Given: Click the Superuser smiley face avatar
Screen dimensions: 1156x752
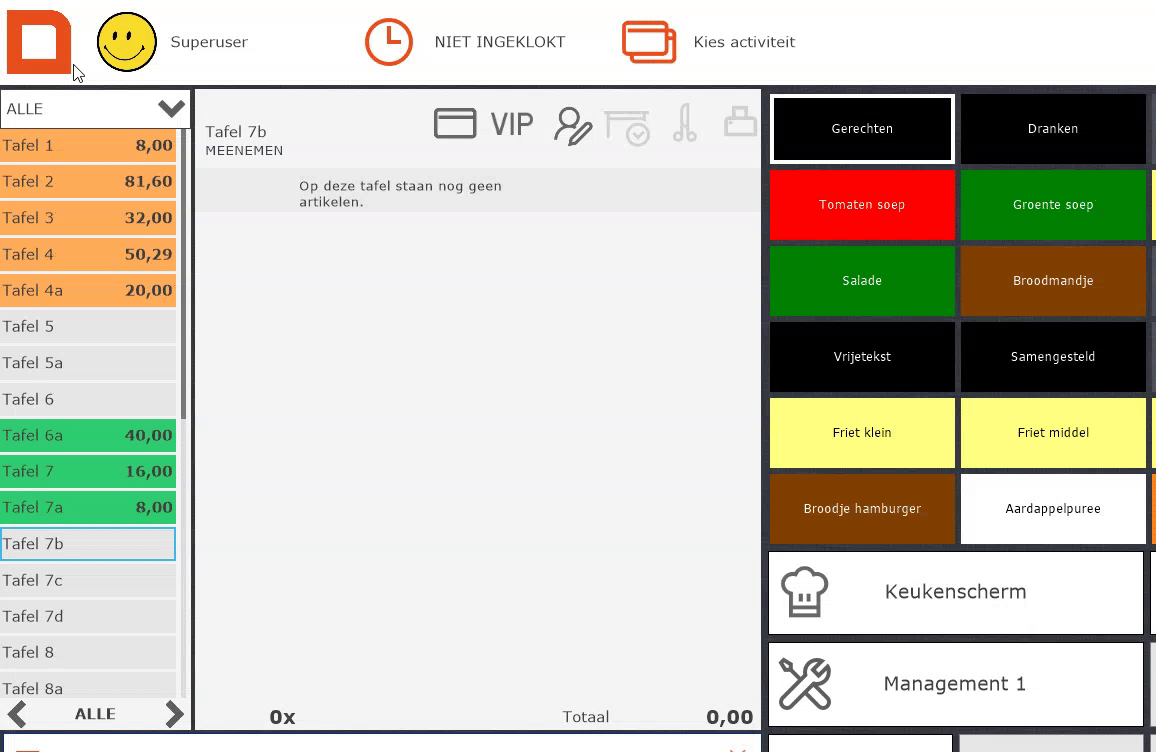Looking at the screenshot, I should pos(127,42).
